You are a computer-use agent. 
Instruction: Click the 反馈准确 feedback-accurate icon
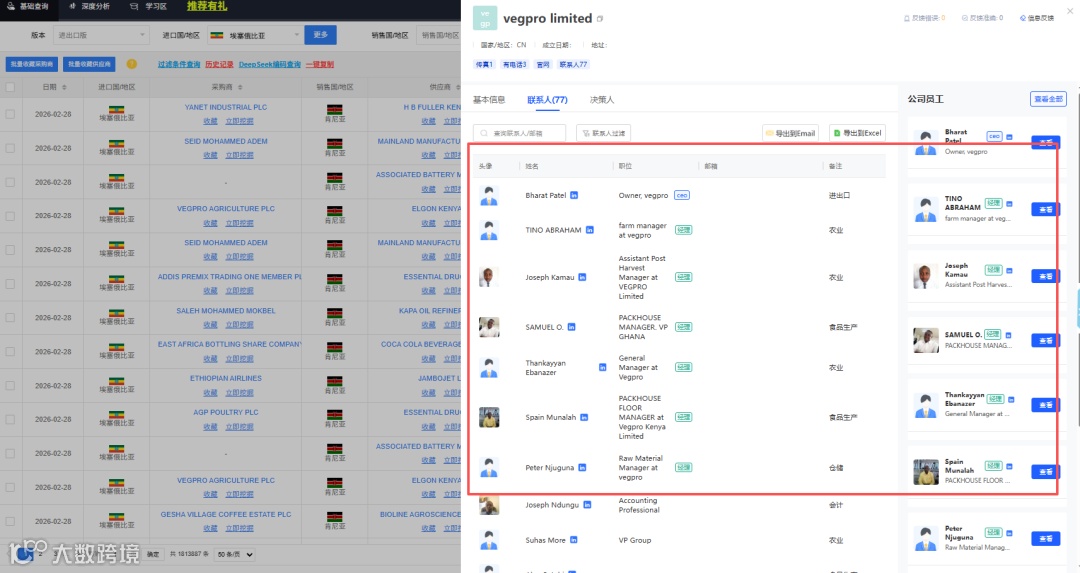pyautogui.click(x=965, y=18)
